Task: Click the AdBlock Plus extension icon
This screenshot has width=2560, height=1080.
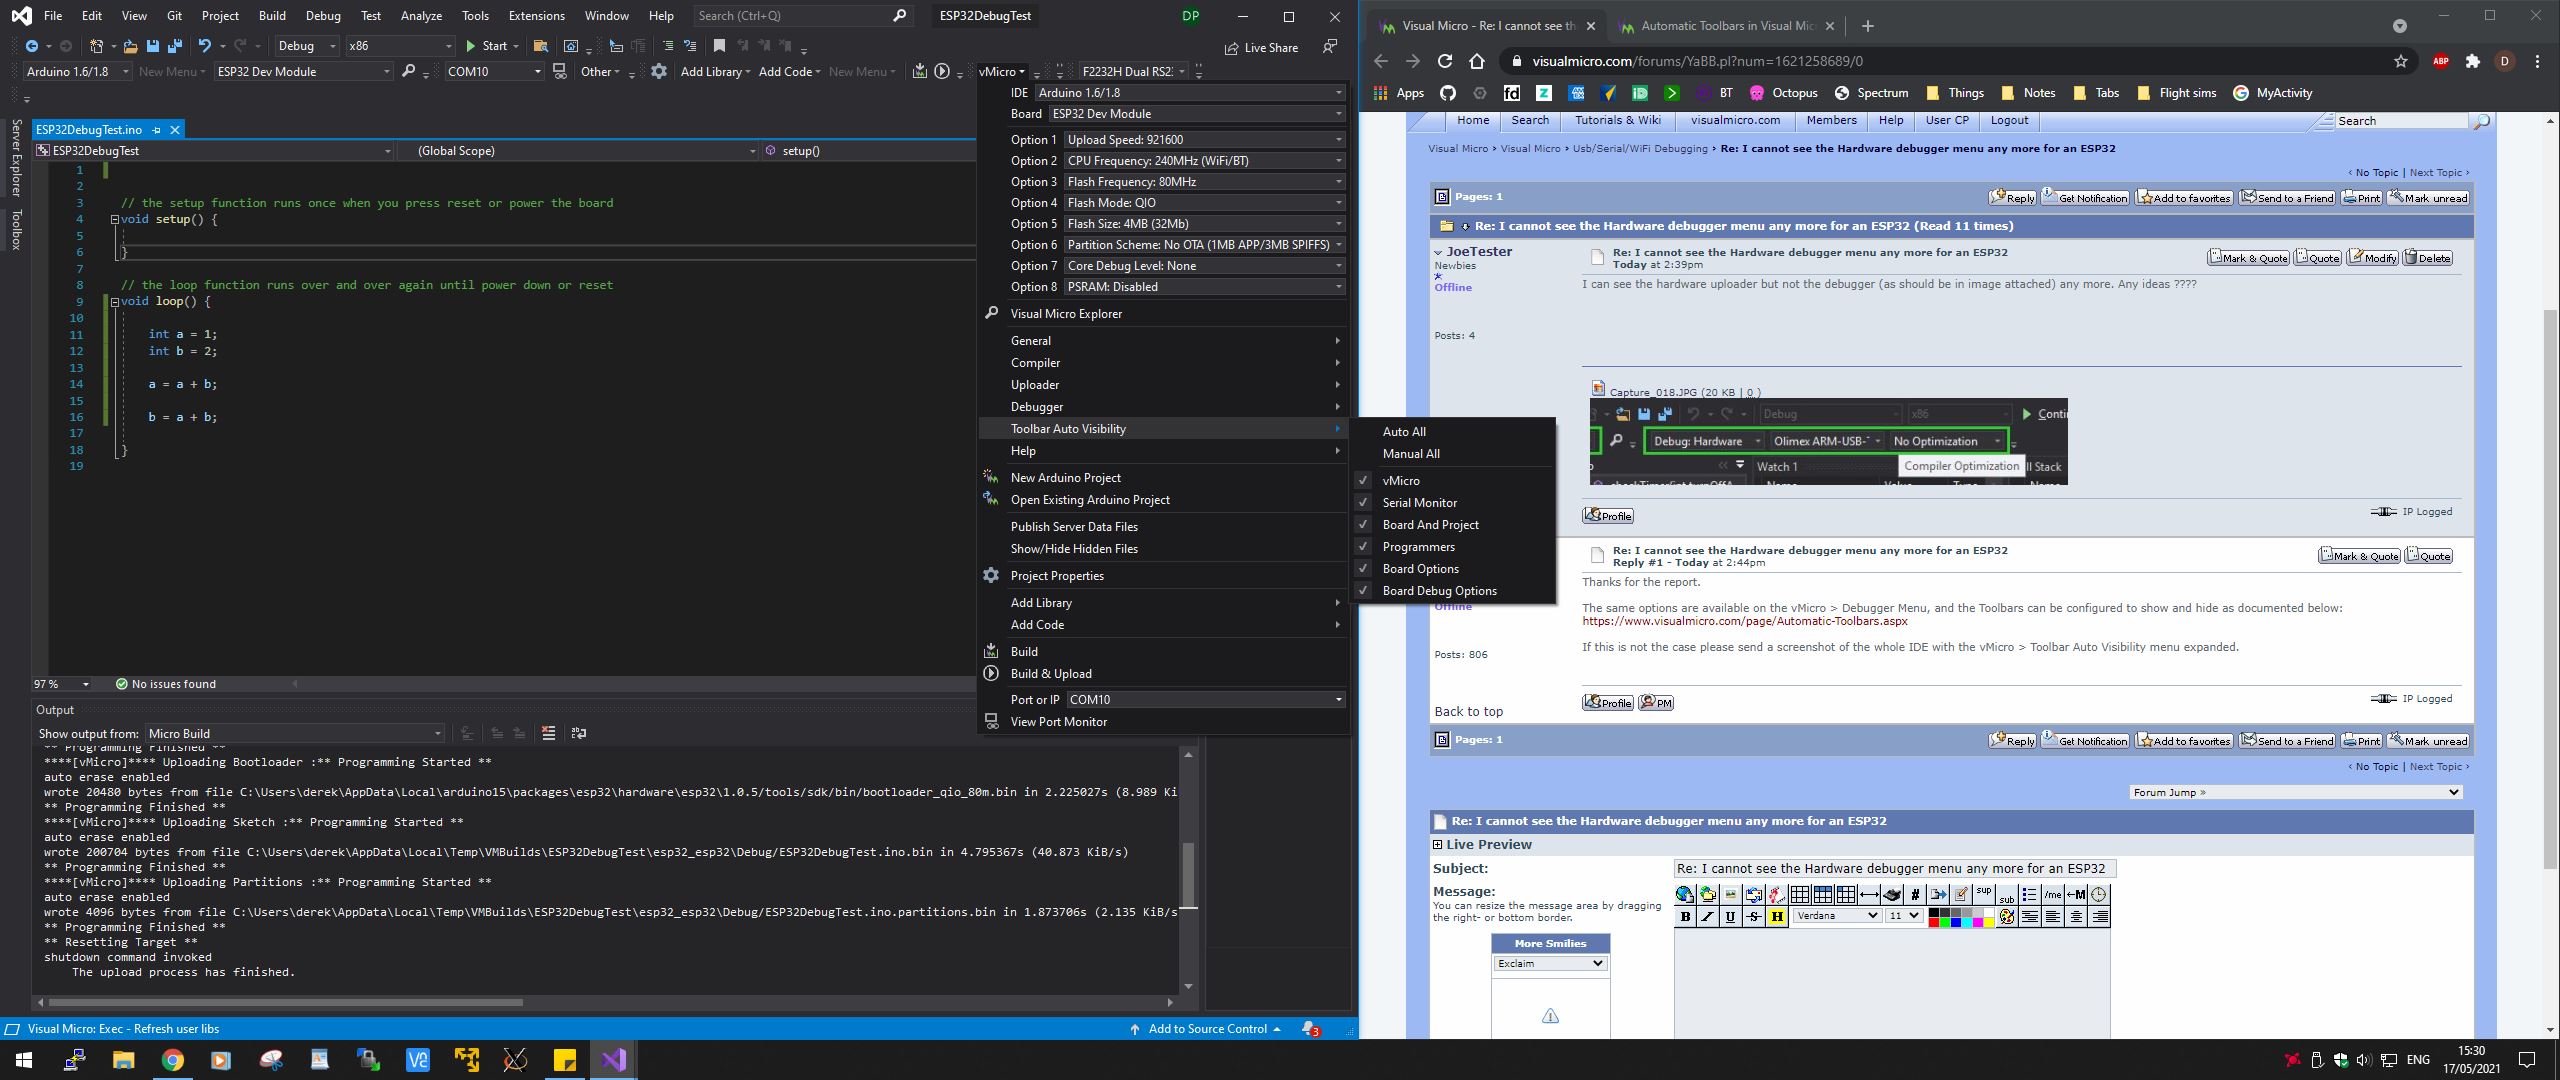Action: click(x=2441, y=61)
